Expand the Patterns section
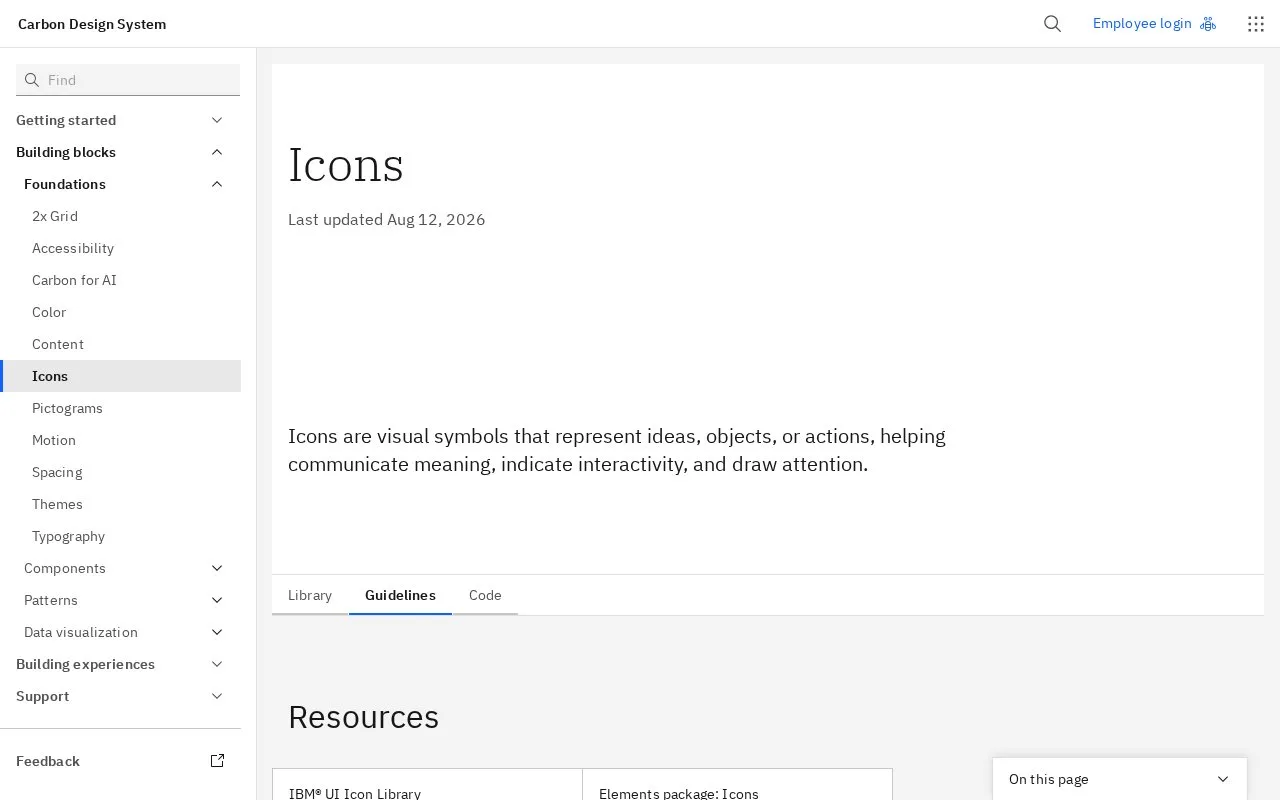1280x800 pixels. [120, 600]
